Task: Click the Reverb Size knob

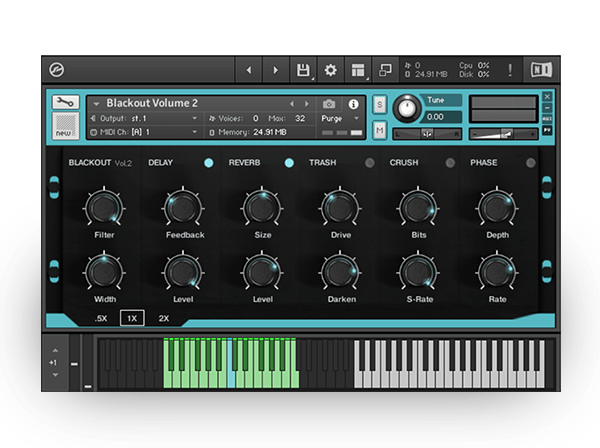Action: 262,207
